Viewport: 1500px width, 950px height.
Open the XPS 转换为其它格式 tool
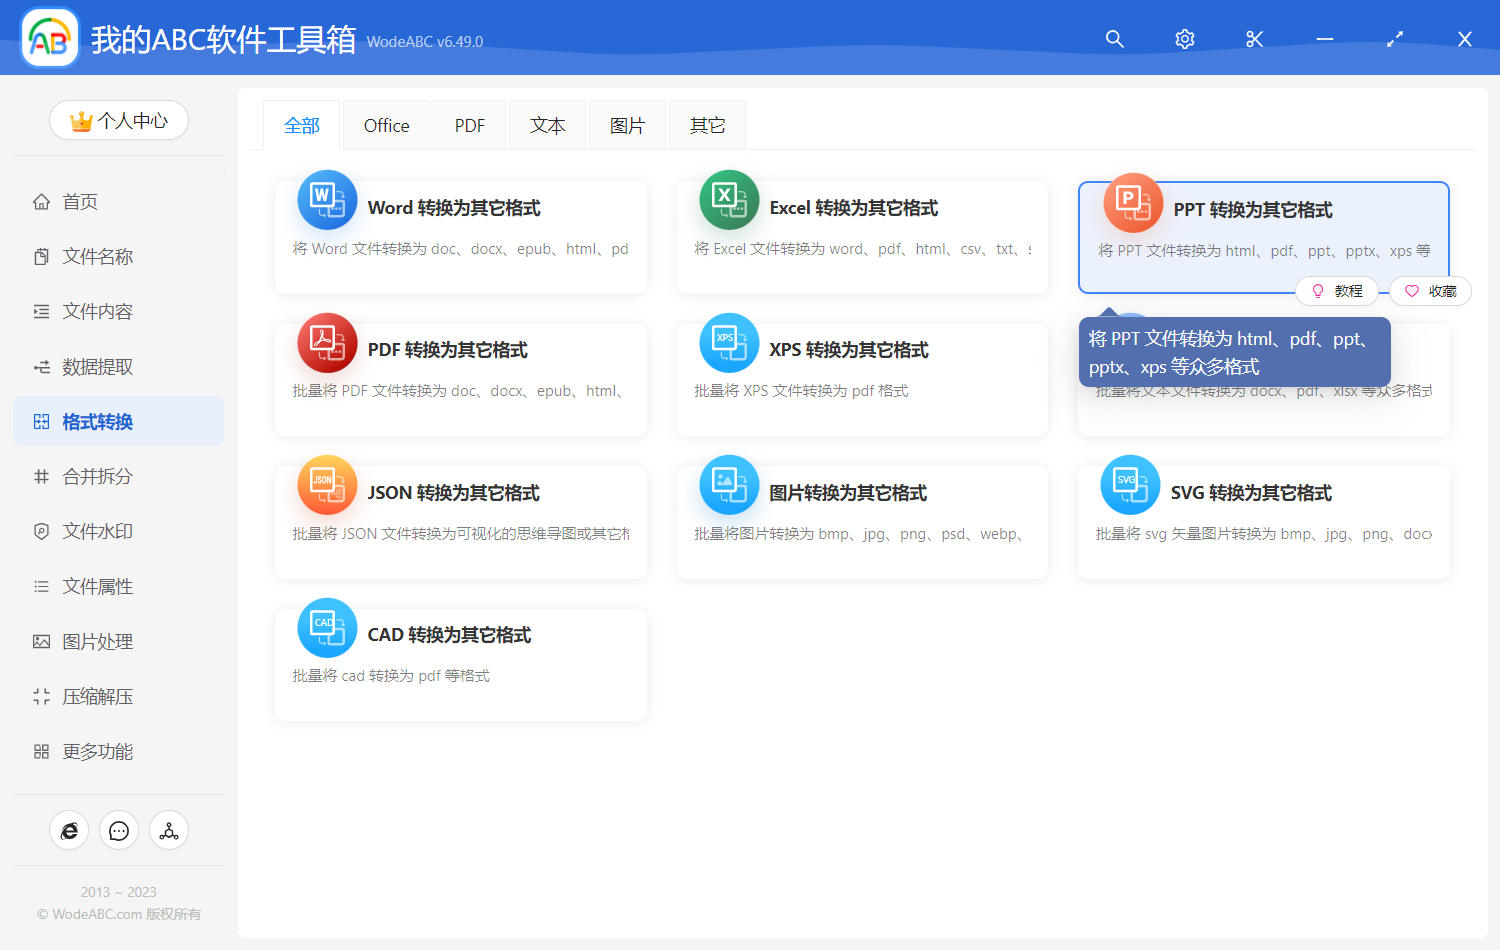click(862, 379)
